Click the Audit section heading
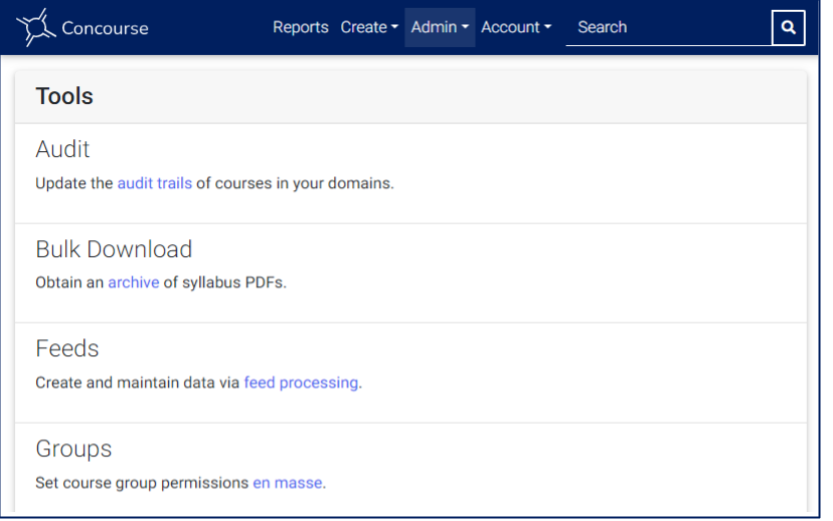Image resolution: width=833 pixels, height=521 pixels. 63,149
